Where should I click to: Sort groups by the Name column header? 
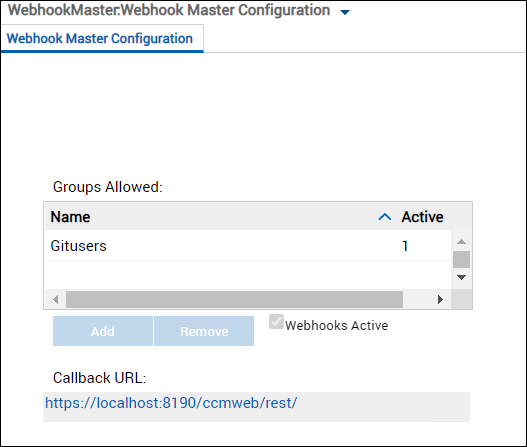[70, 217]
